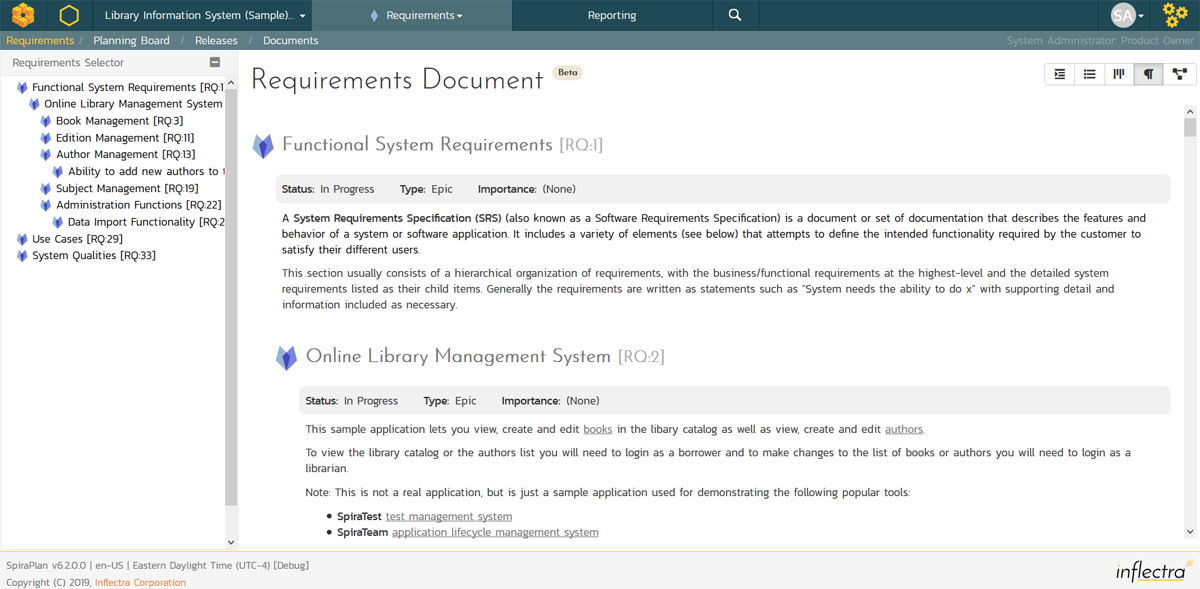The image size is (1200, 589).
Task: Switch to the flat list view
Action: pyautogui.click(x=1090, y=74)
